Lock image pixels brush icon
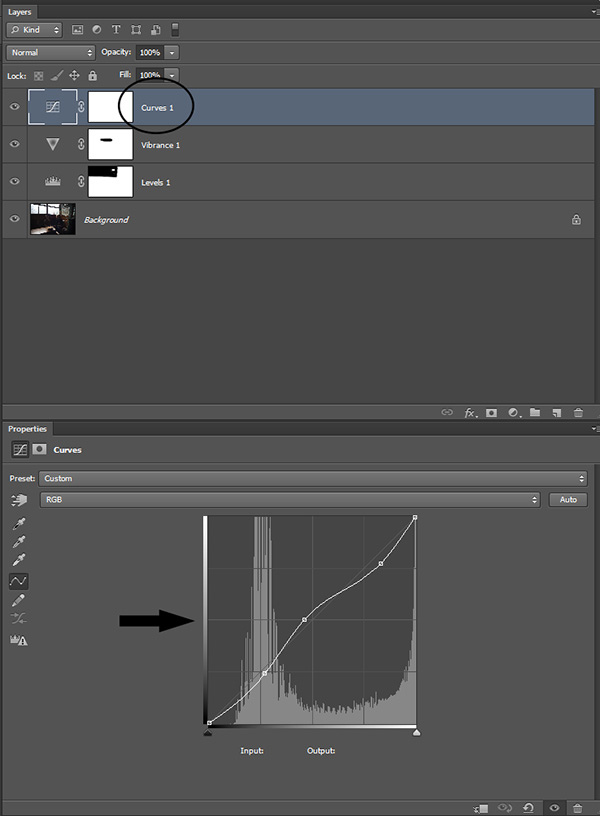 click(x=56, y=76)
